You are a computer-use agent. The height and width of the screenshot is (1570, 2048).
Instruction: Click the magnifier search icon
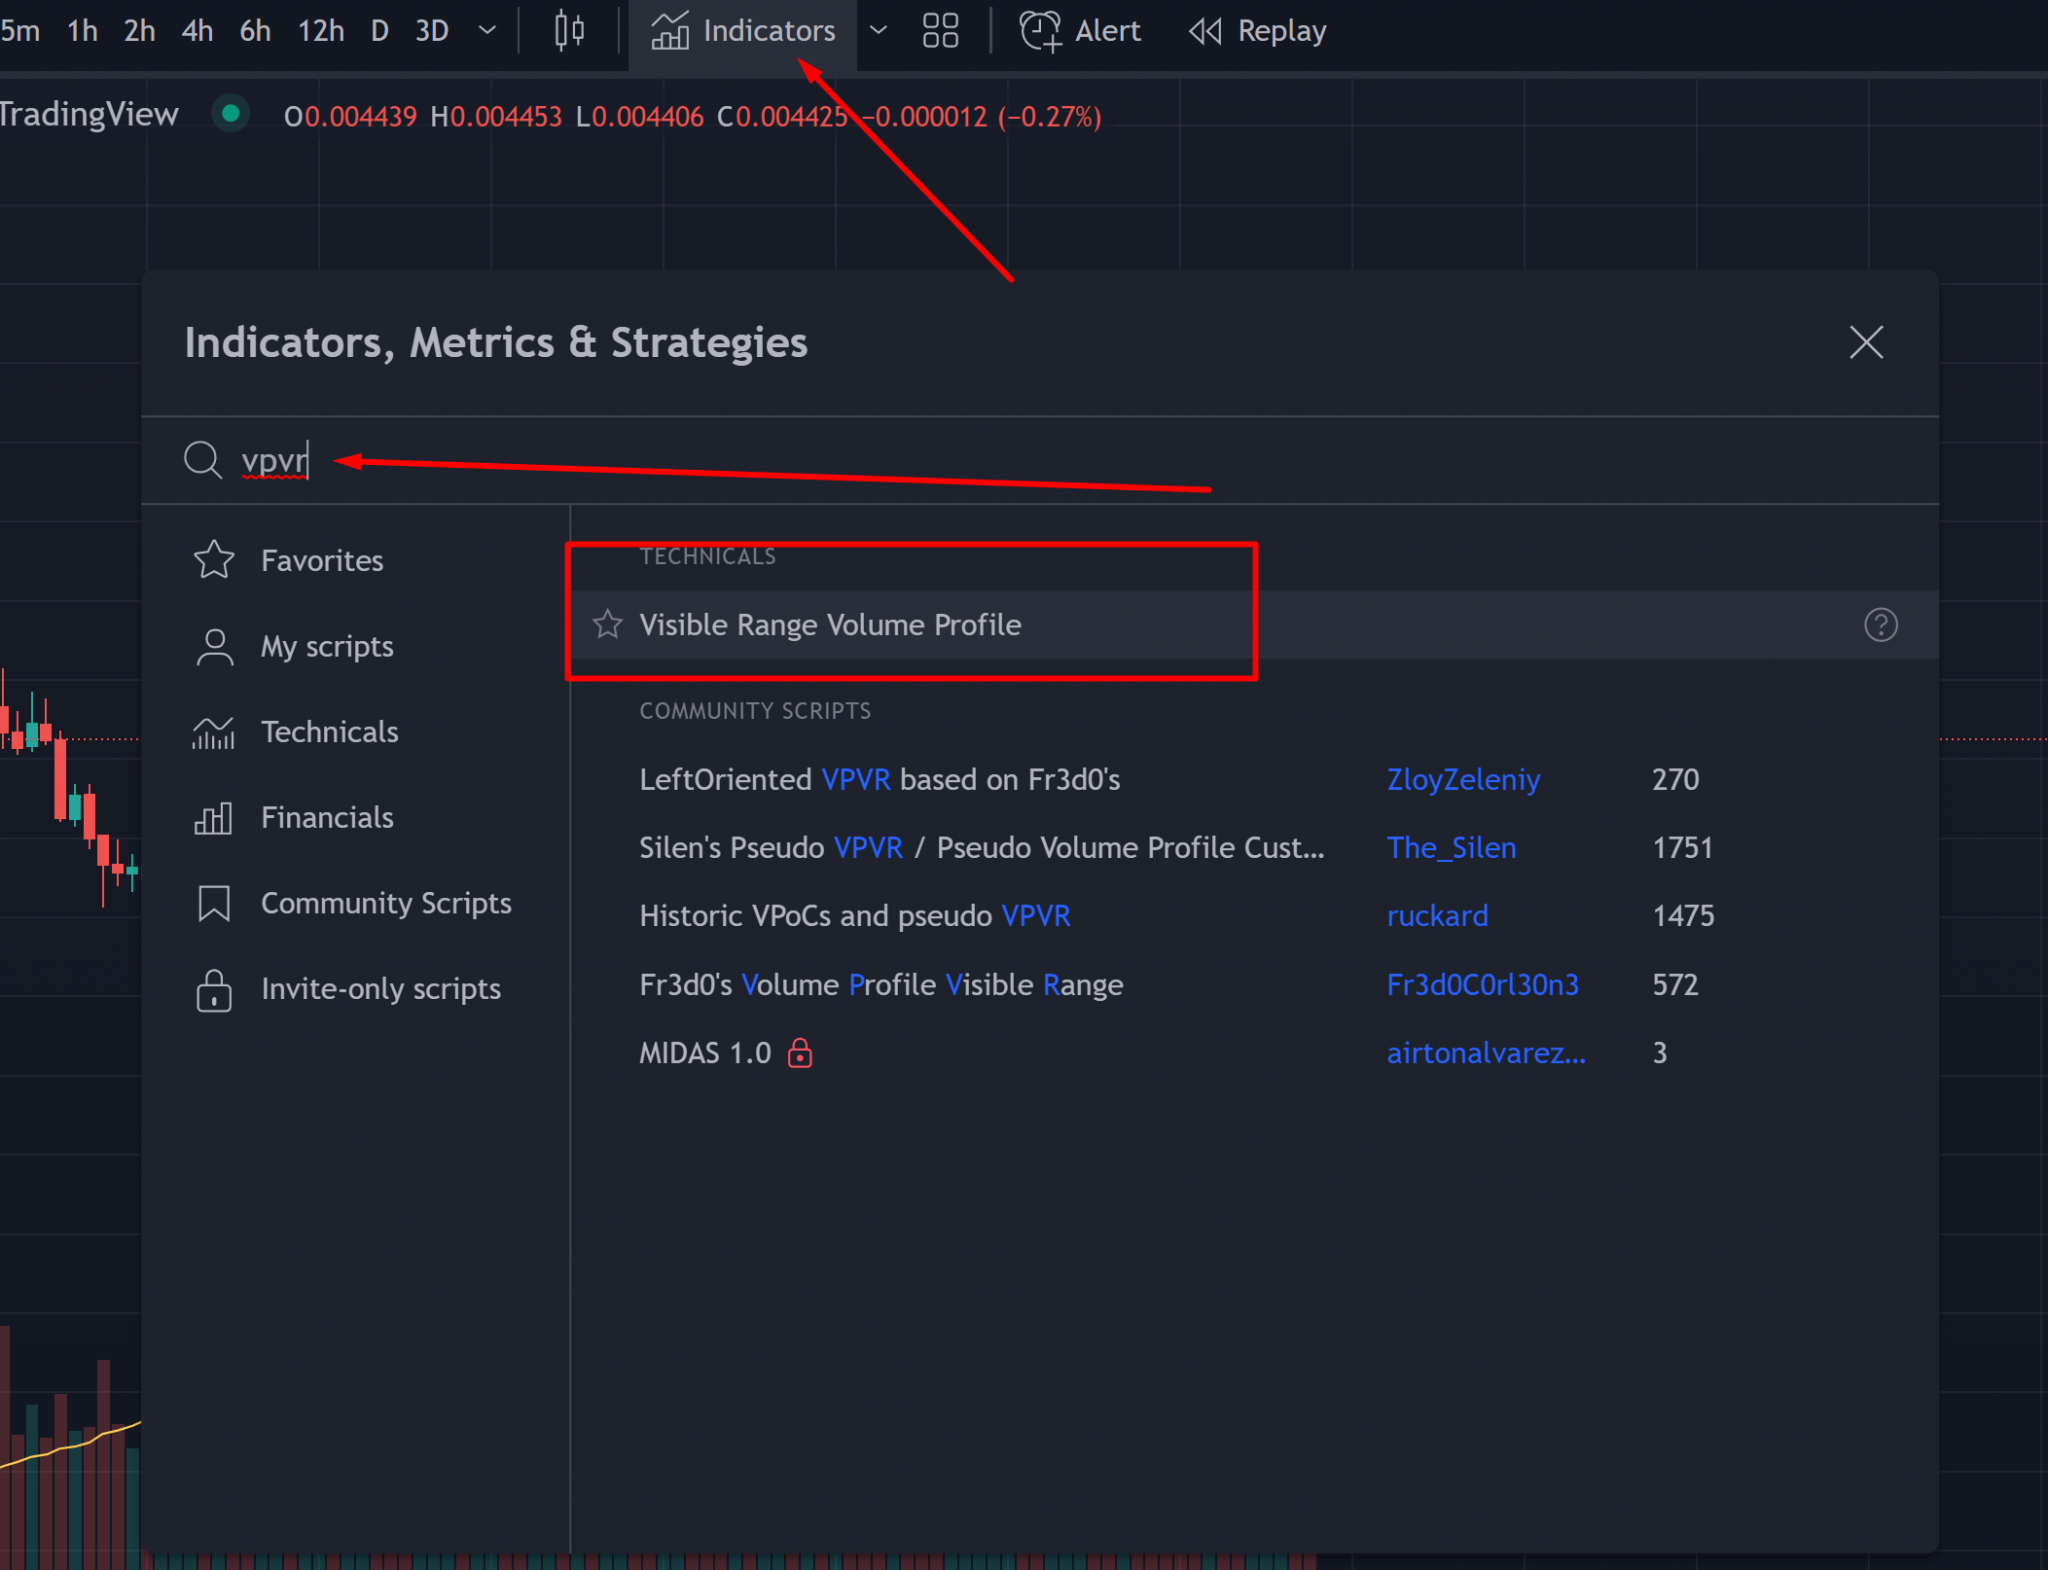pyautogui.click(x=202, y=460)
